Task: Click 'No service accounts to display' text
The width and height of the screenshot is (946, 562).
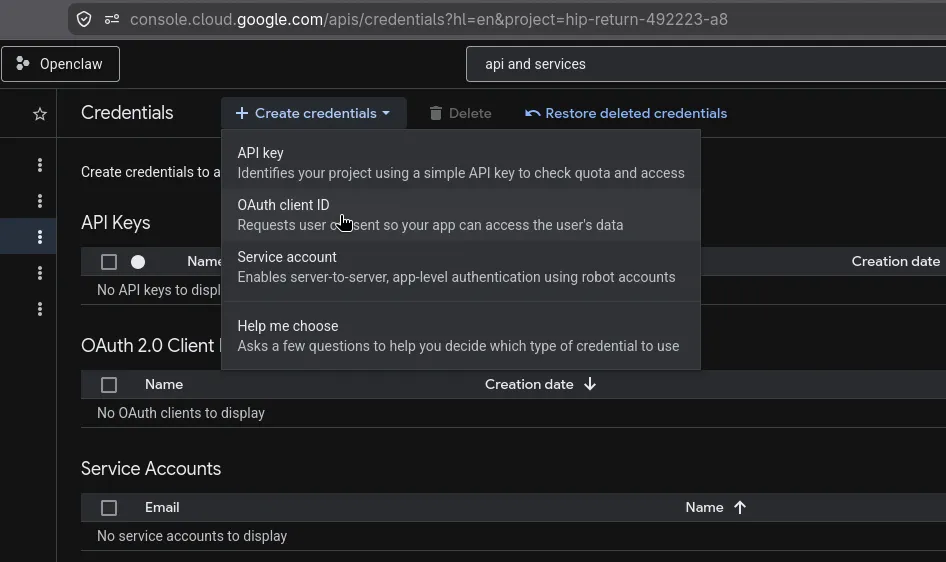Action: click(192, 536)
